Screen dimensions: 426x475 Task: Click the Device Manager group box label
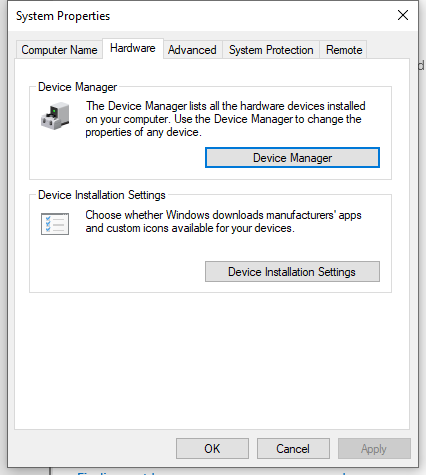[x=77, y=87]
